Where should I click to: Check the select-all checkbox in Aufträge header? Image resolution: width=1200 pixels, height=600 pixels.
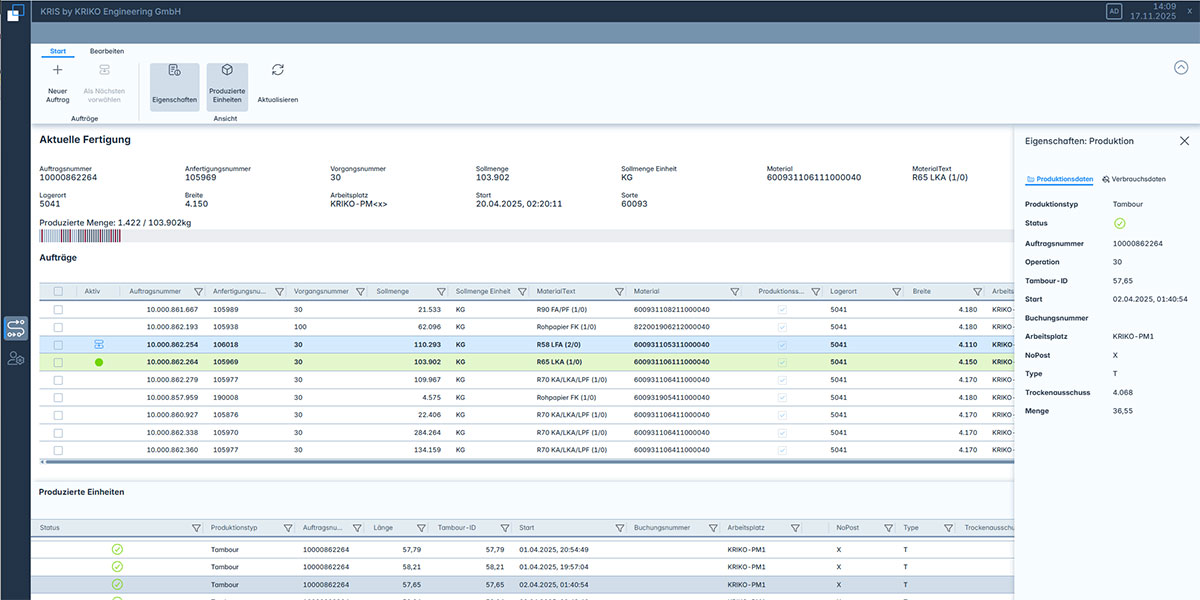tap(58, 292)
